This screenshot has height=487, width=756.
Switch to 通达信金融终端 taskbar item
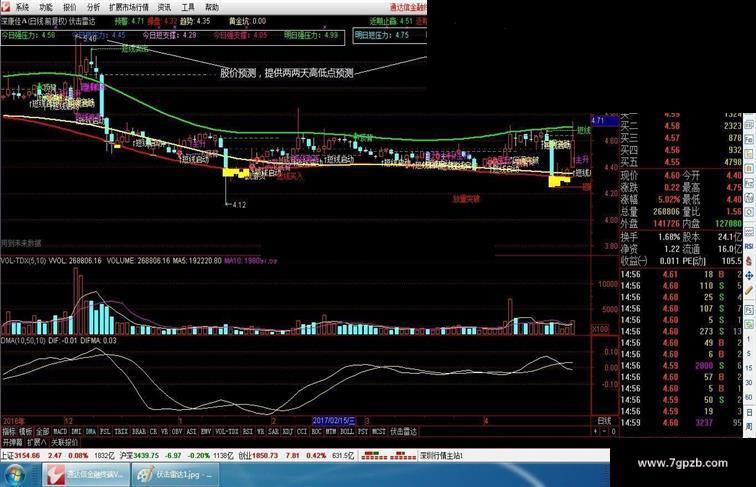tap(84, 474)
